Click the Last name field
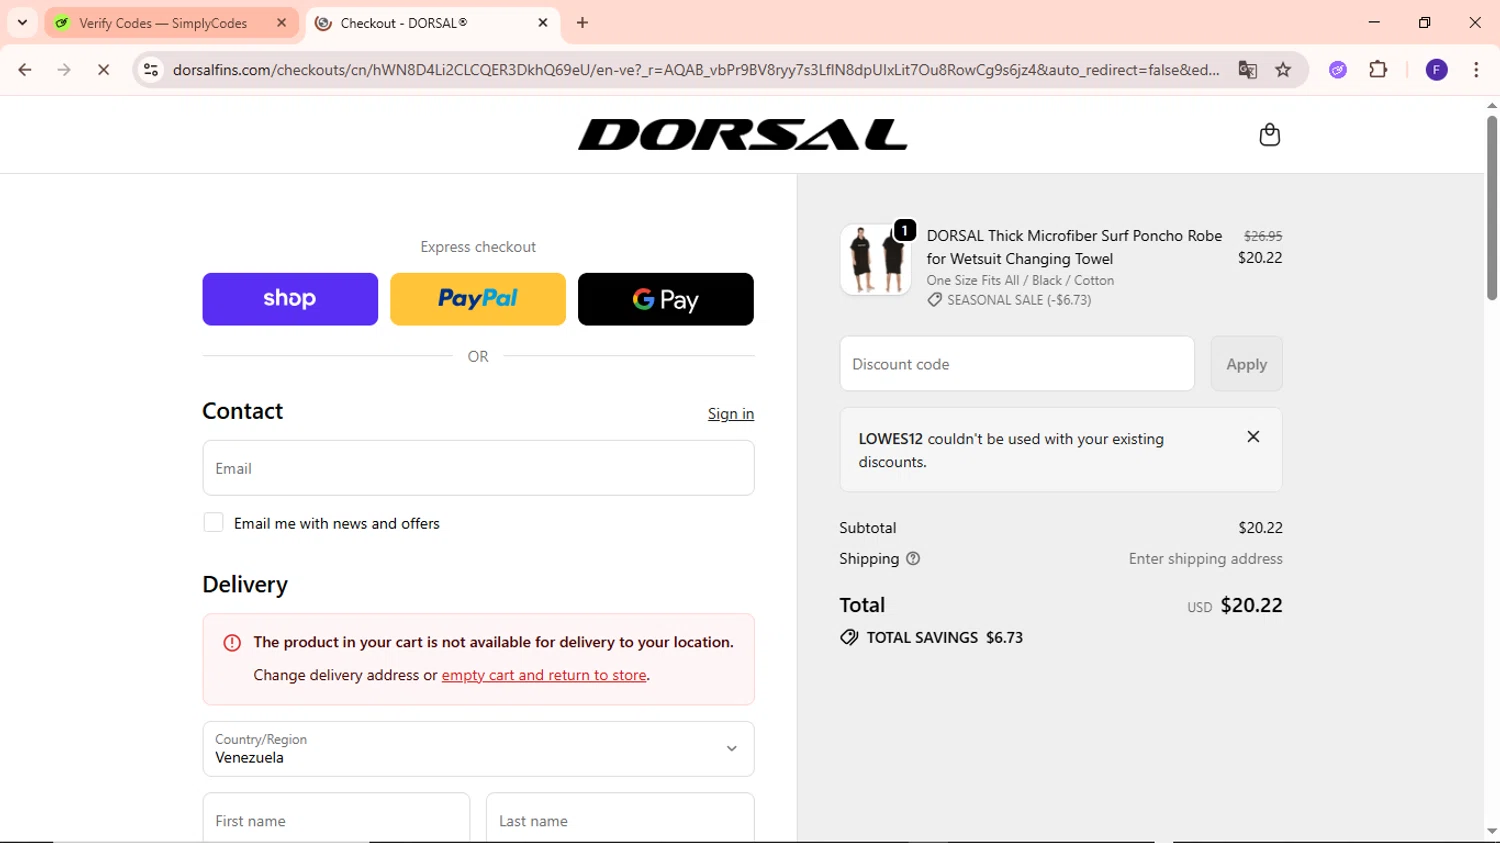This screenshot has width=1500, height=843. tap(620, 820)
